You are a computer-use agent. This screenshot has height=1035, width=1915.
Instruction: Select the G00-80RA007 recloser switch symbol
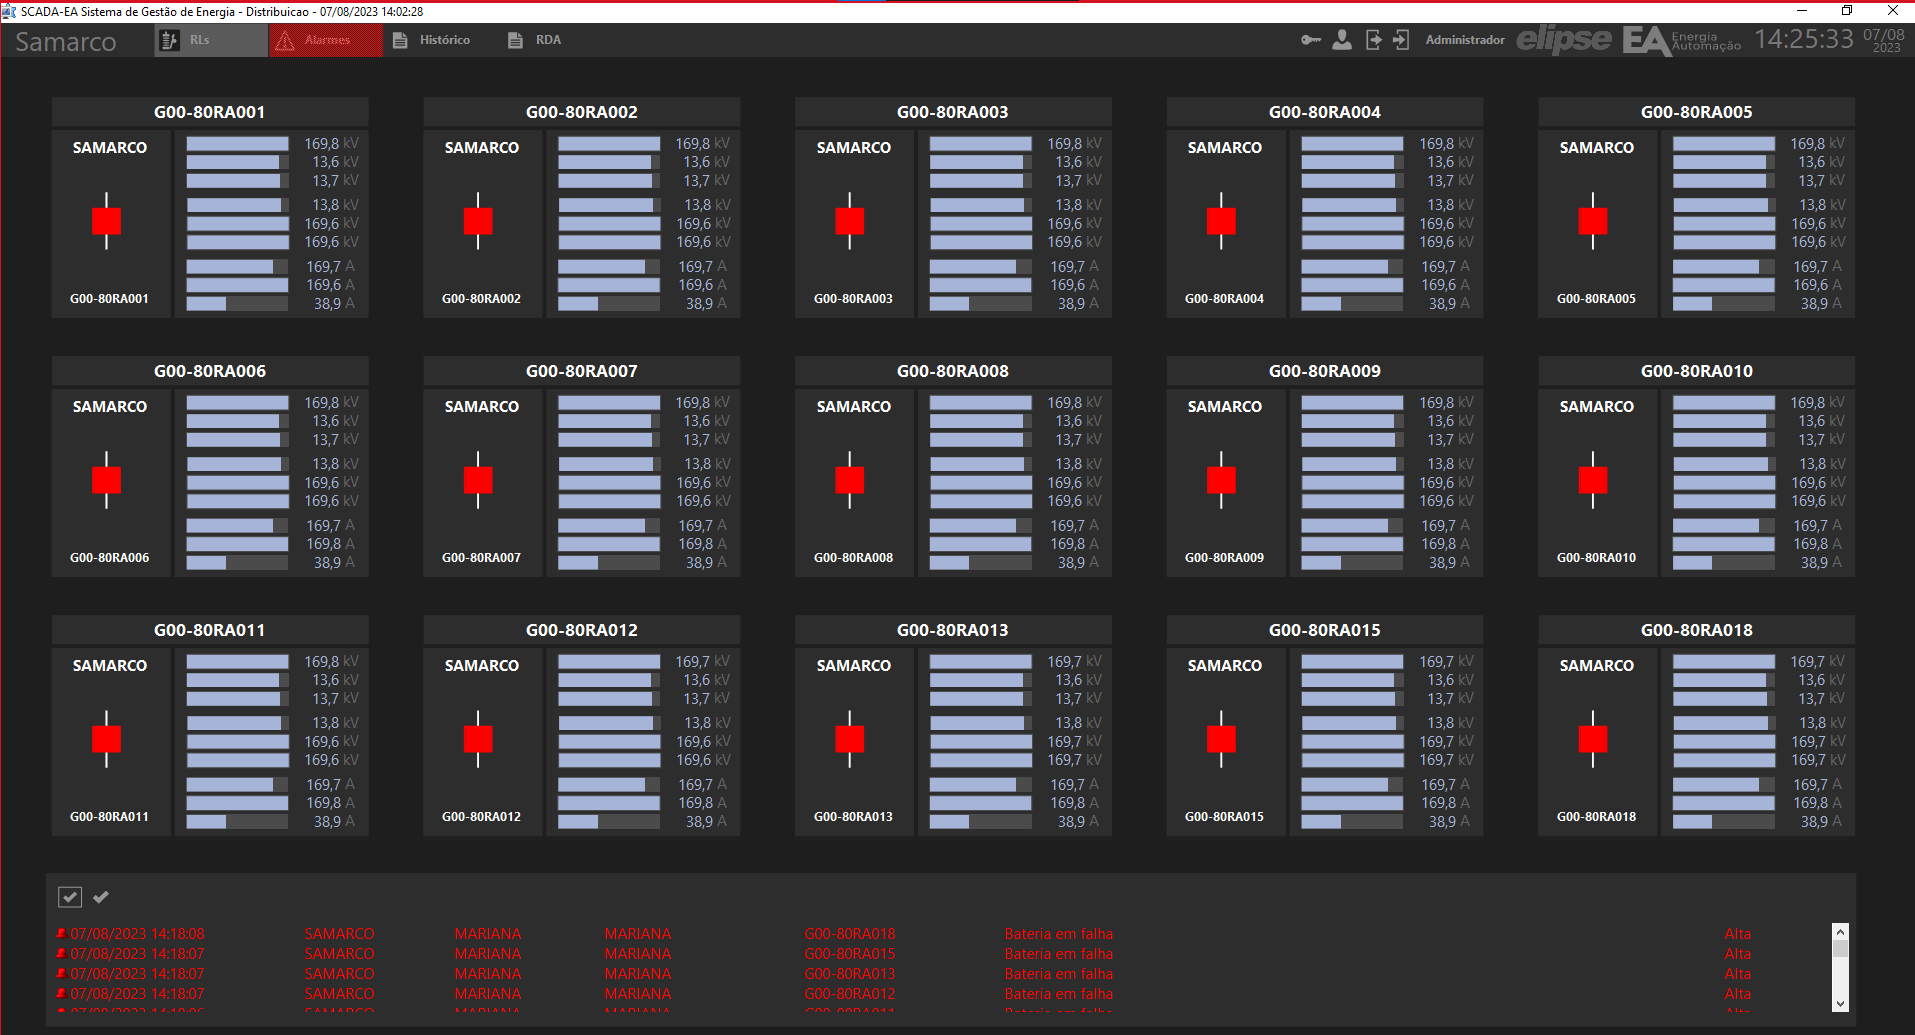[x=478, y=480]
